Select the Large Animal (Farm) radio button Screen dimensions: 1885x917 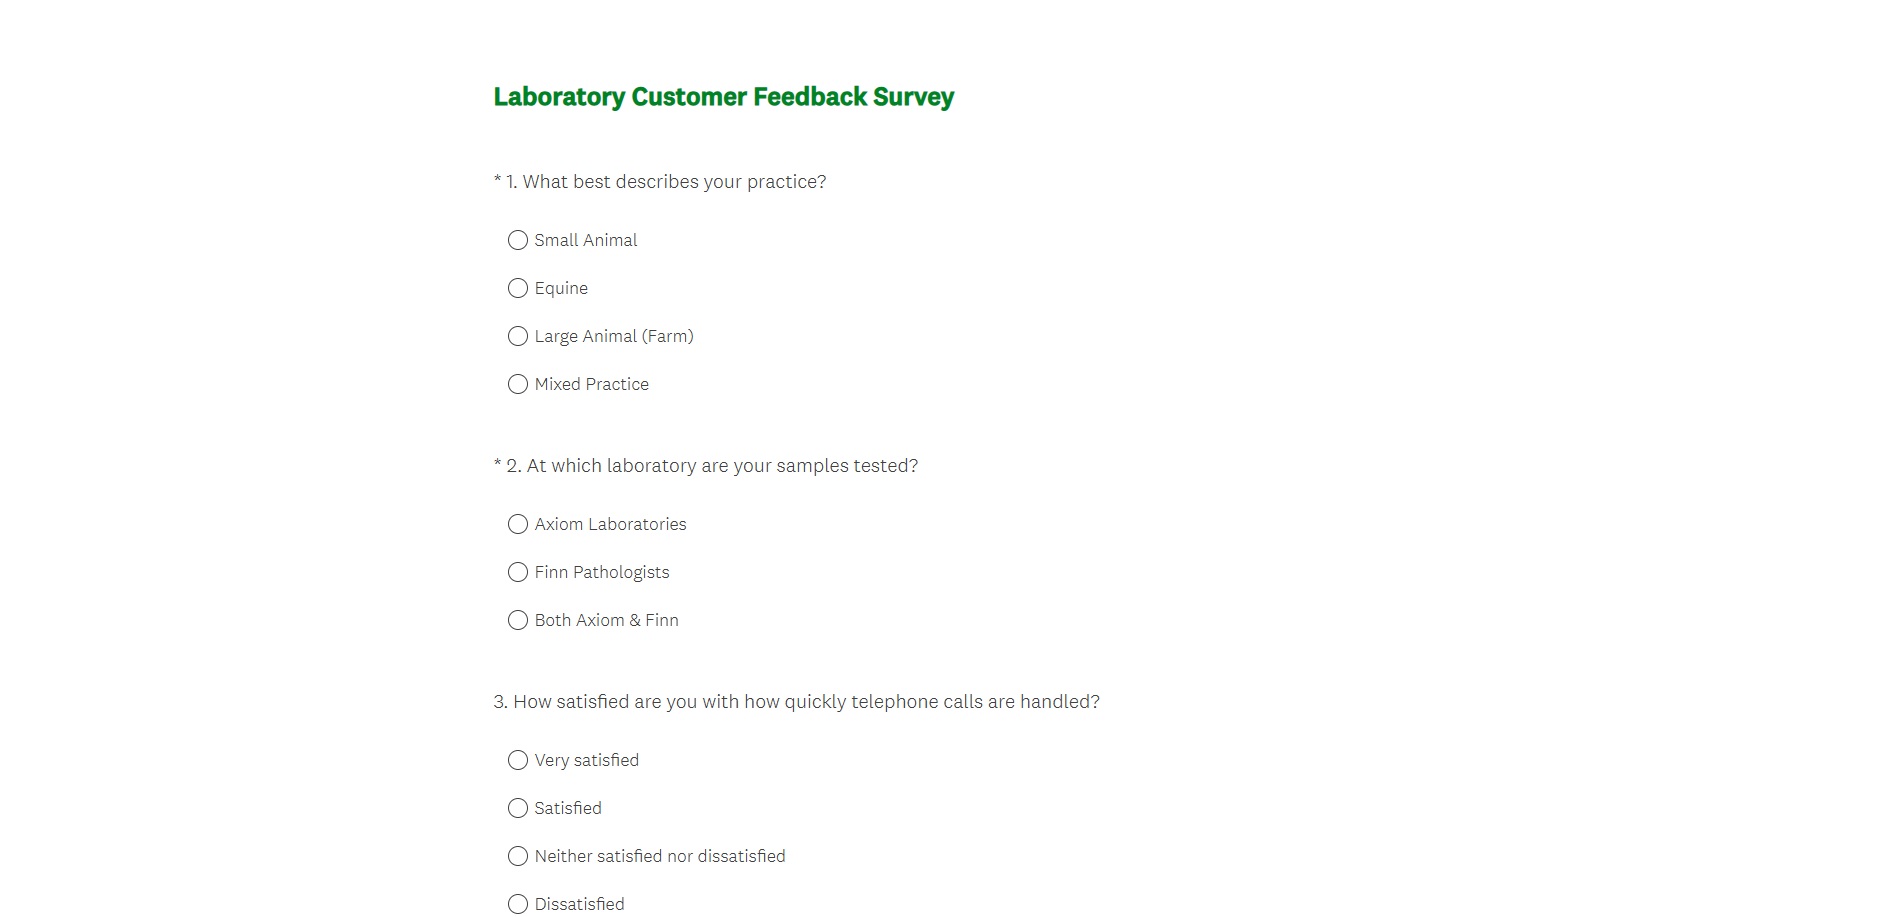pos(518,336)
